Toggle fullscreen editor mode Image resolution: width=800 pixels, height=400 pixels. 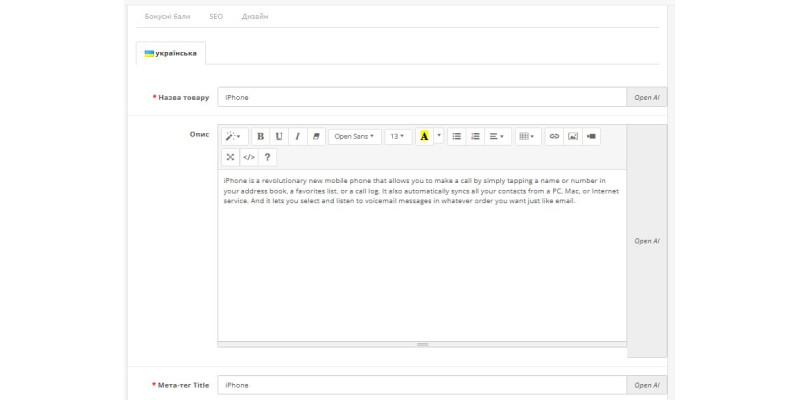[231, 157]
